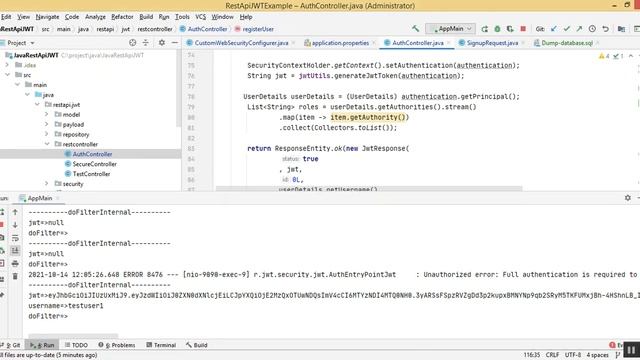Image resolution: width=640 pixels, height=360 pixels.
Task: Click registerUser in the breadcrumb bar
Action: (x=258, y=29)
